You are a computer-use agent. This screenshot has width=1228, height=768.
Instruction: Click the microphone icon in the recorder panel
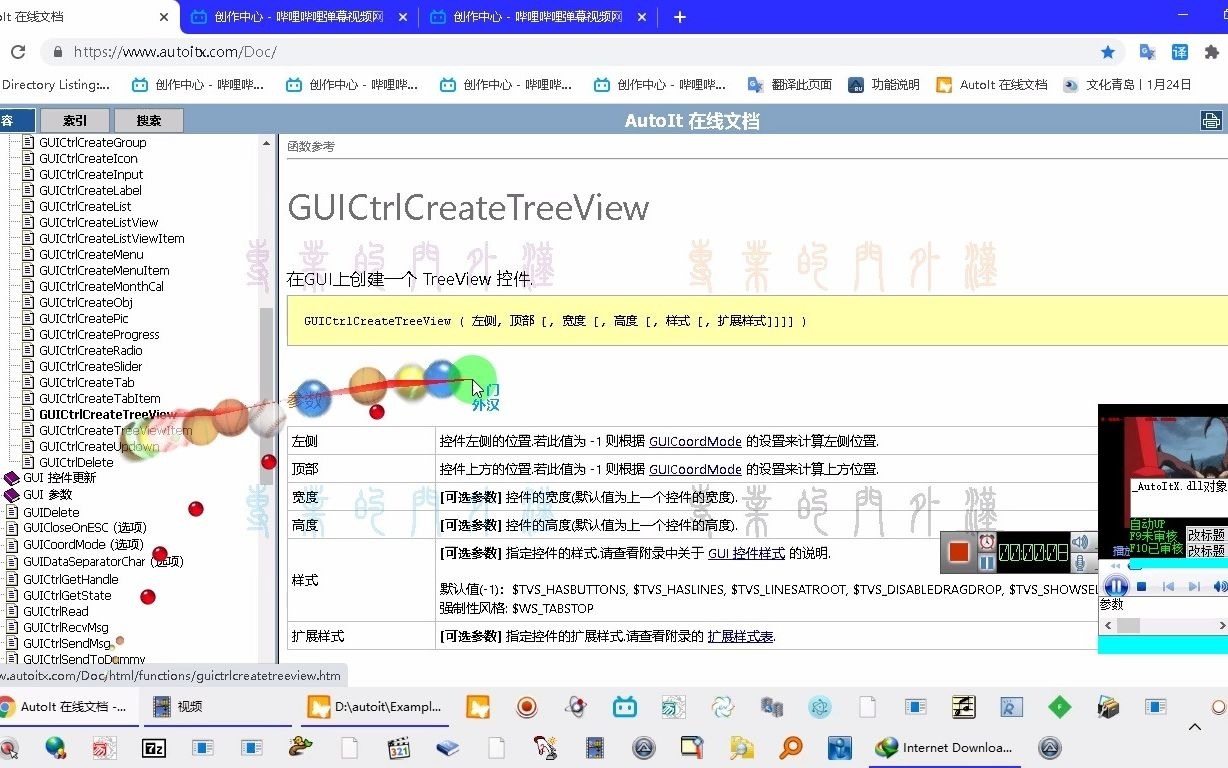click(x=1081, y=563)
